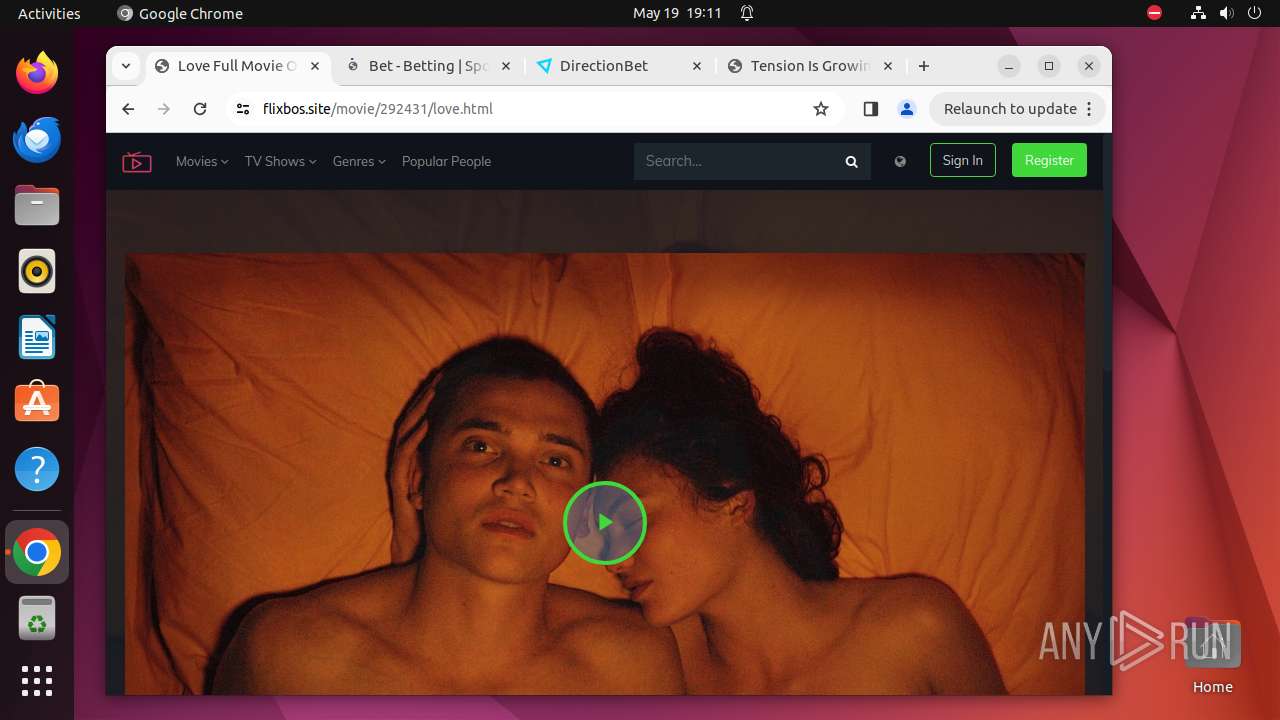Viewport: 1280px width, 720px height.
Task: Open Chrome three-dot menu
Action: pyautogui.click(x=1090, y=109)
